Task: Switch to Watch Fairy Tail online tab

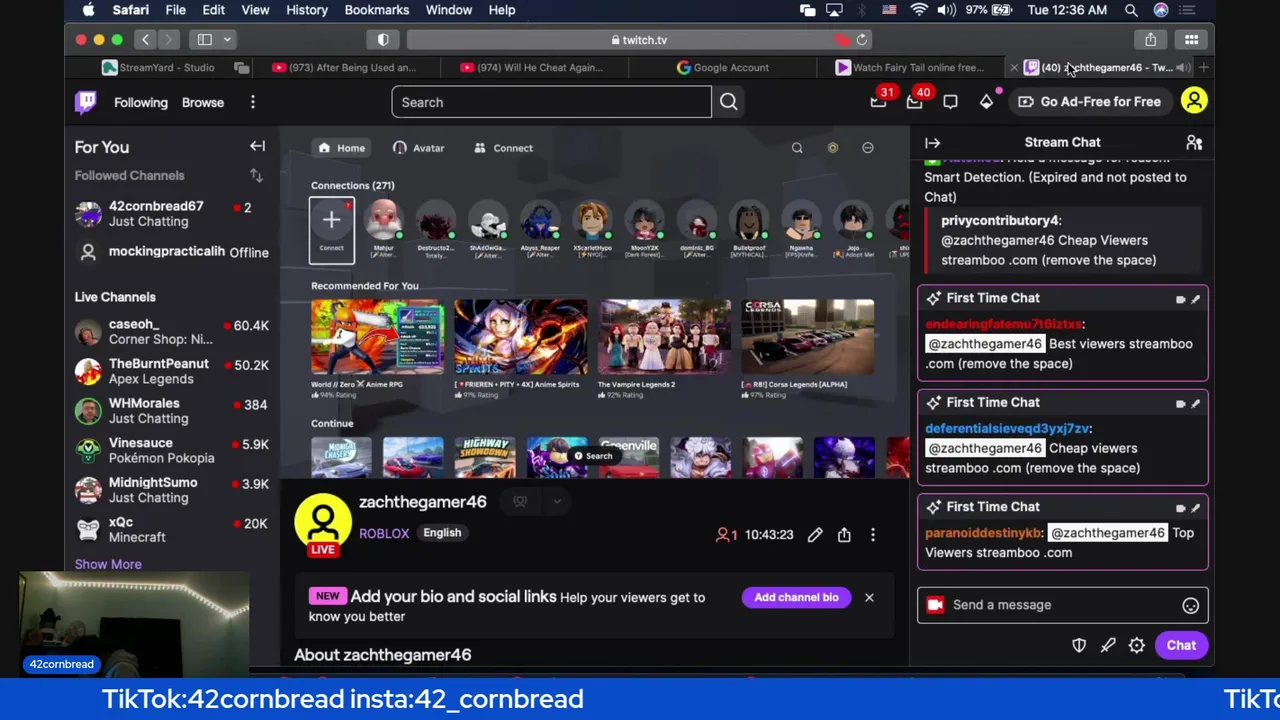Action: 910,68
